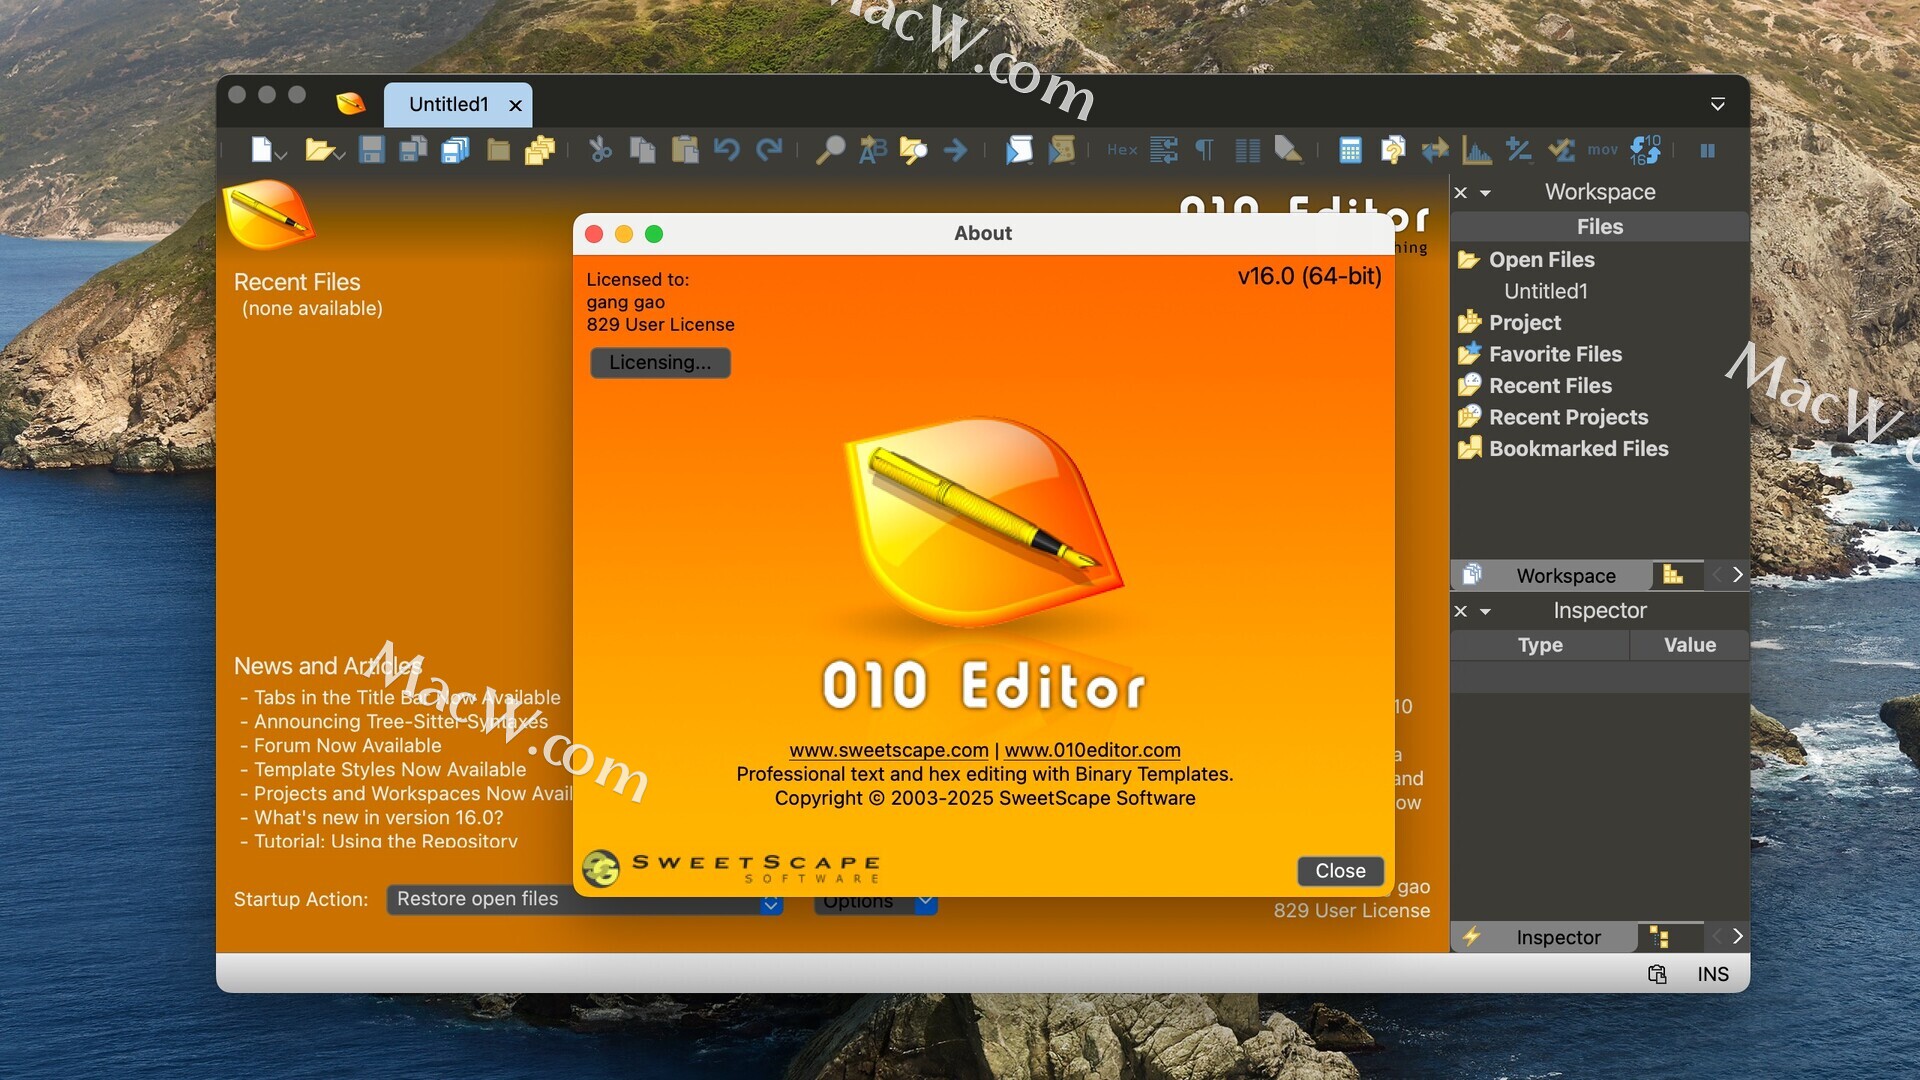Image resolution: width=1920 pixels, height=1080 pixels.
Task: Click the Open File folder icon
Action: (319, 150)
